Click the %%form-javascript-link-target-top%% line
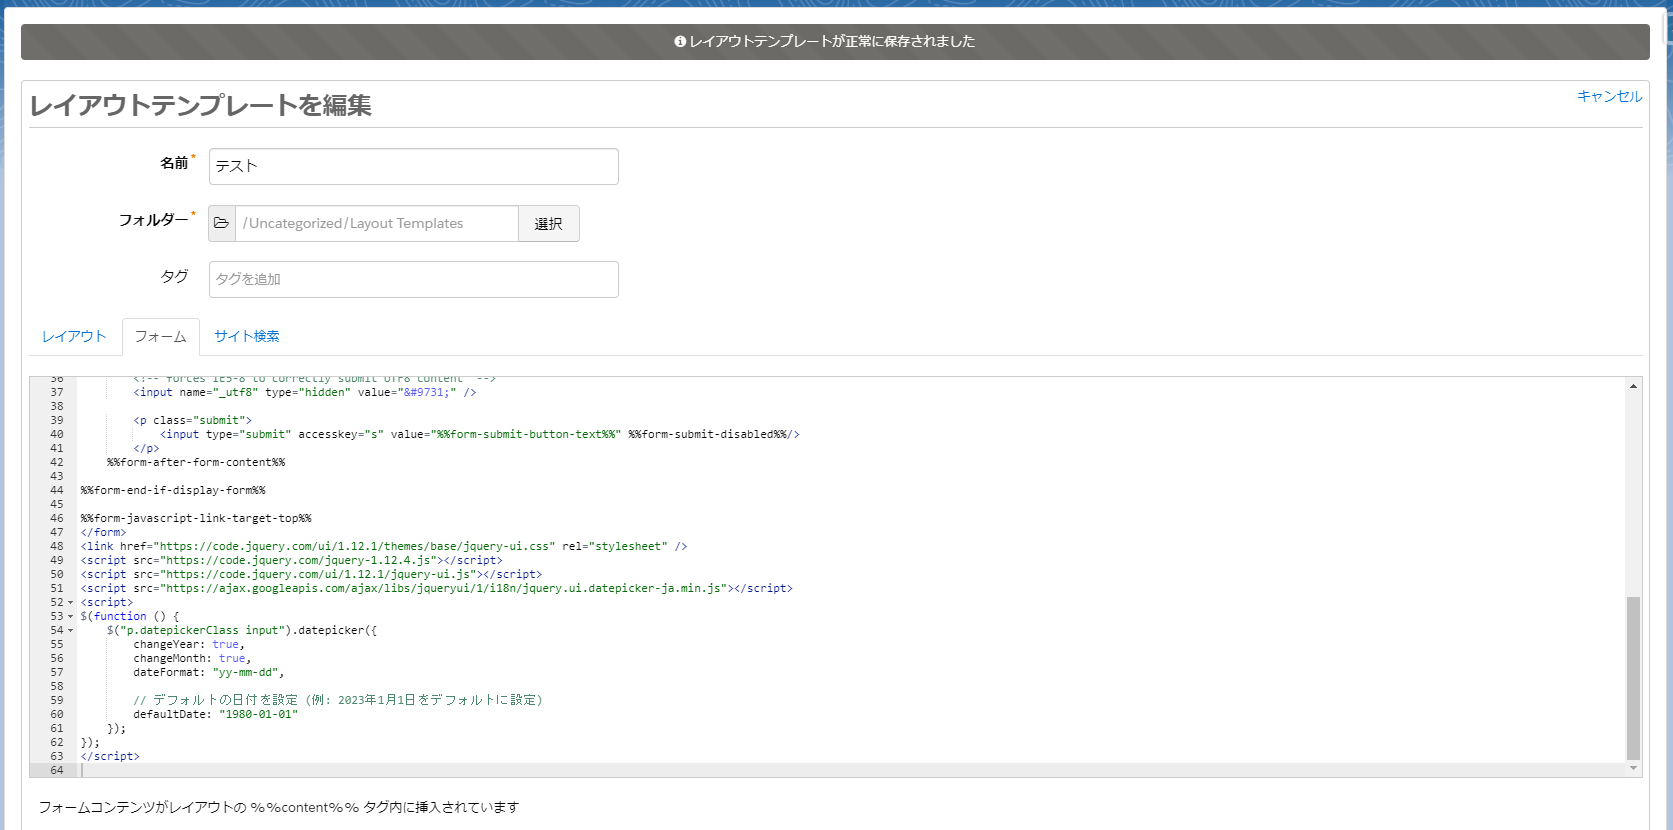 (196, 518)
